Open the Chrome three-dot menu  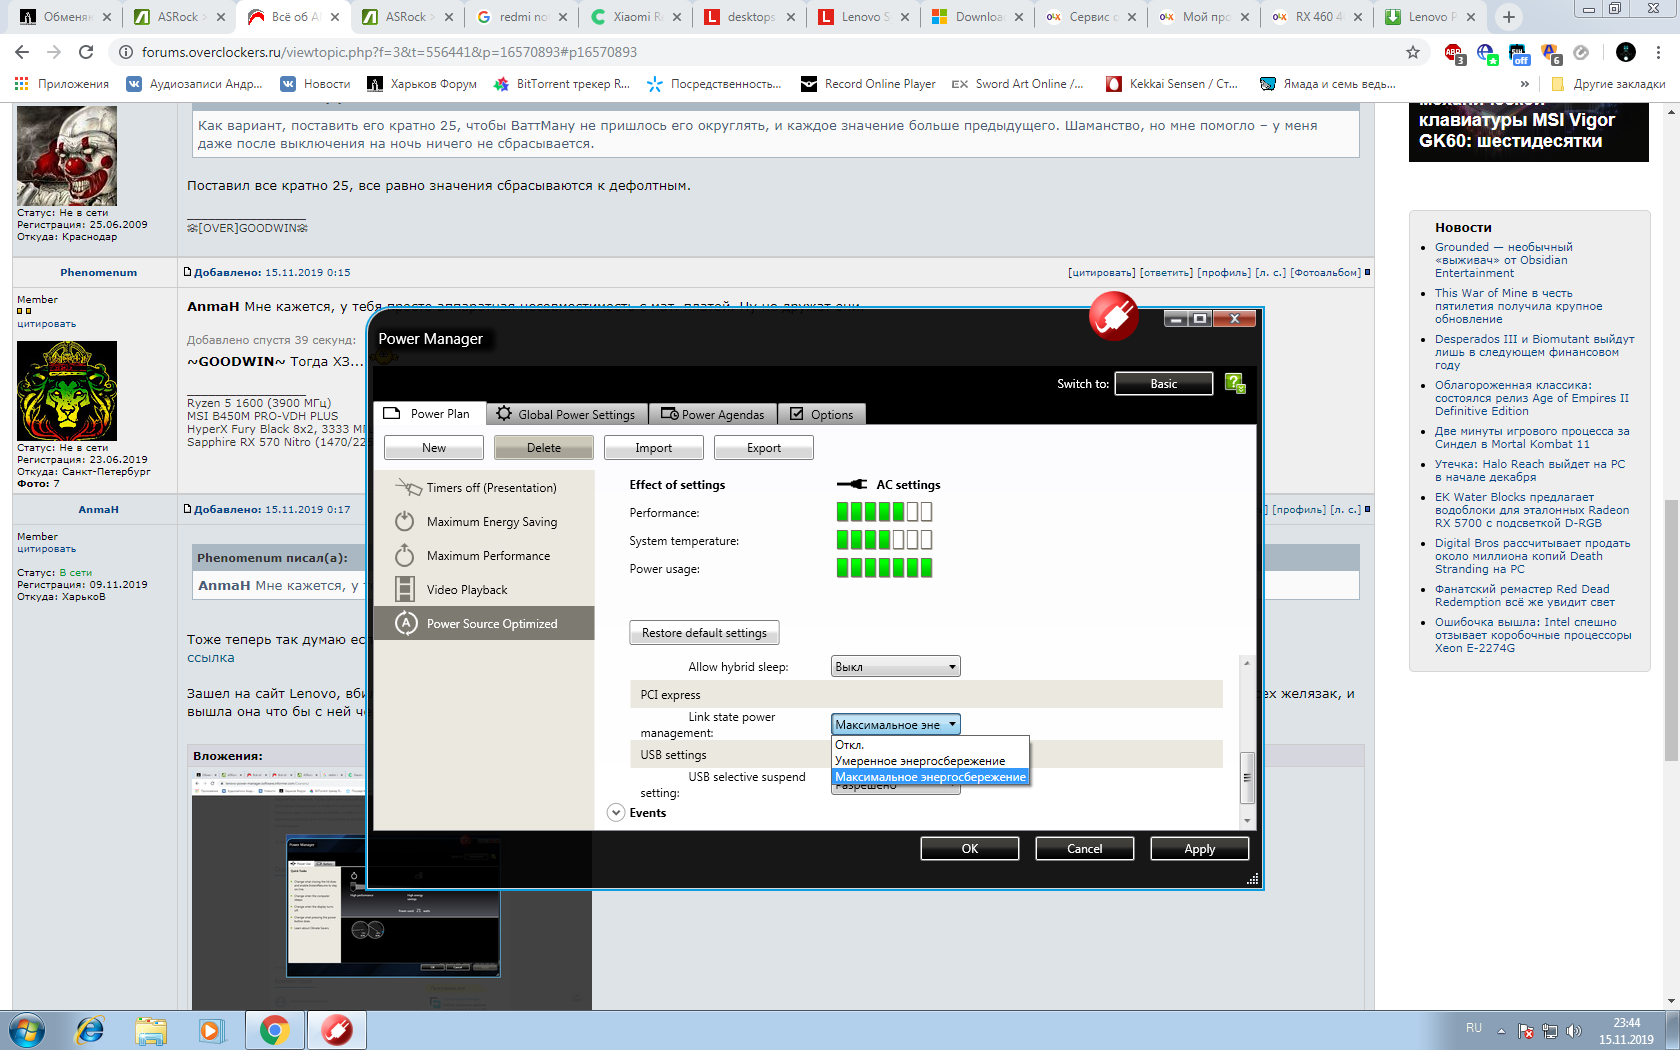[x=1659, y=52]
